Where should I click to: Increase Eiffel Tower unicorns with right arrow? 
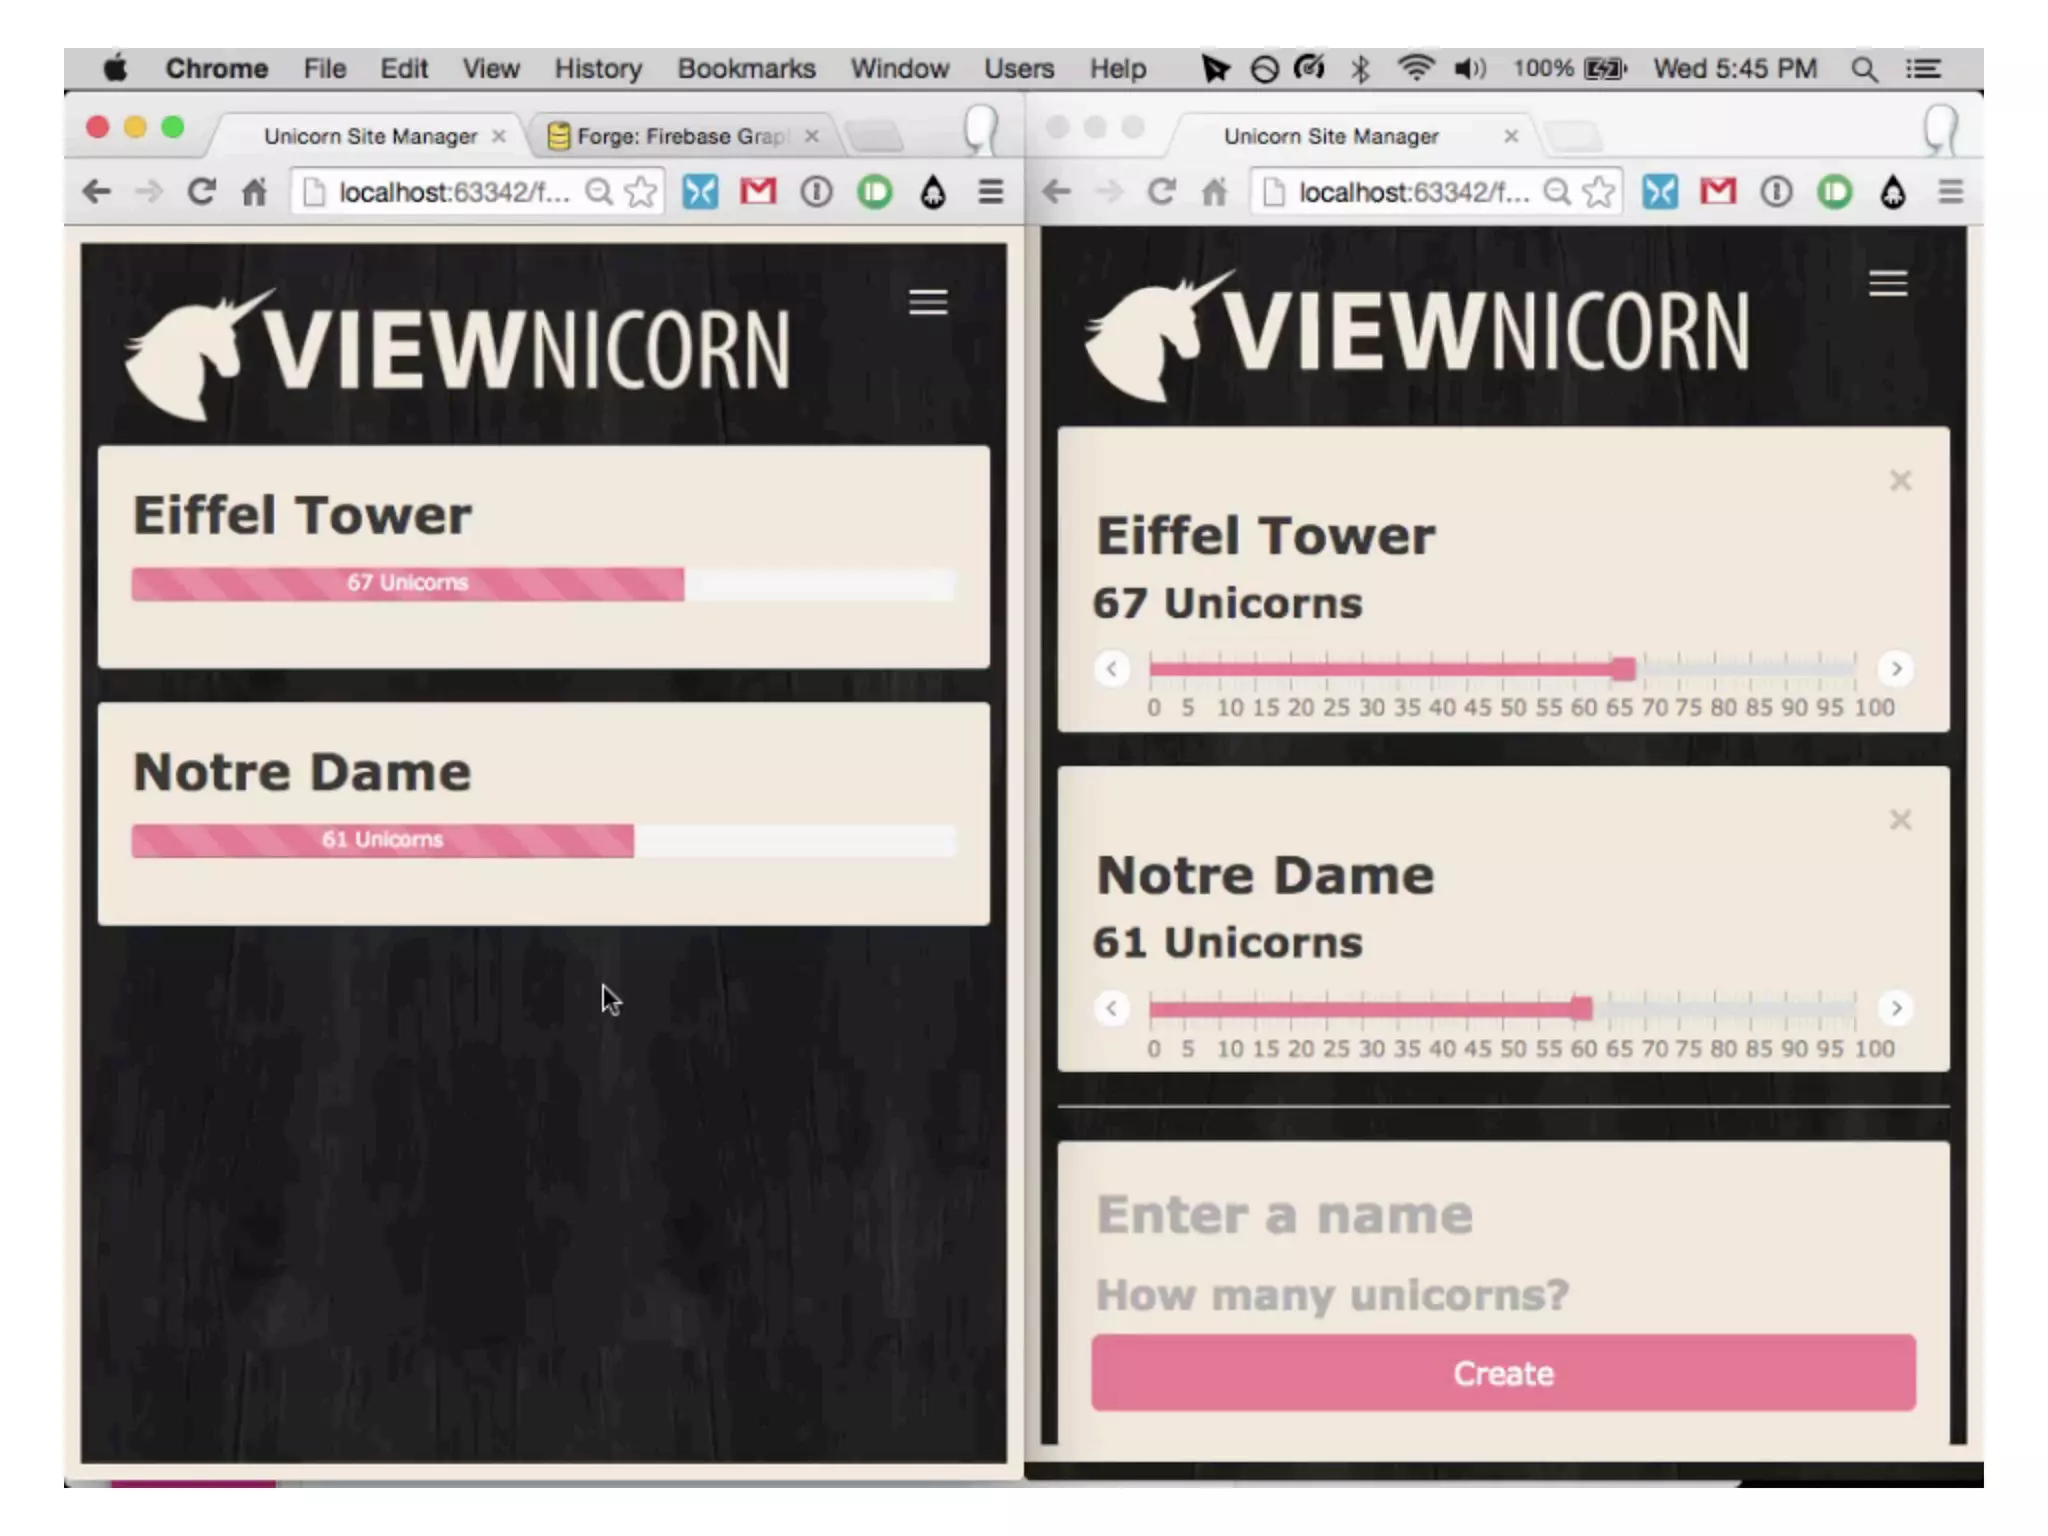point(1896,669)
